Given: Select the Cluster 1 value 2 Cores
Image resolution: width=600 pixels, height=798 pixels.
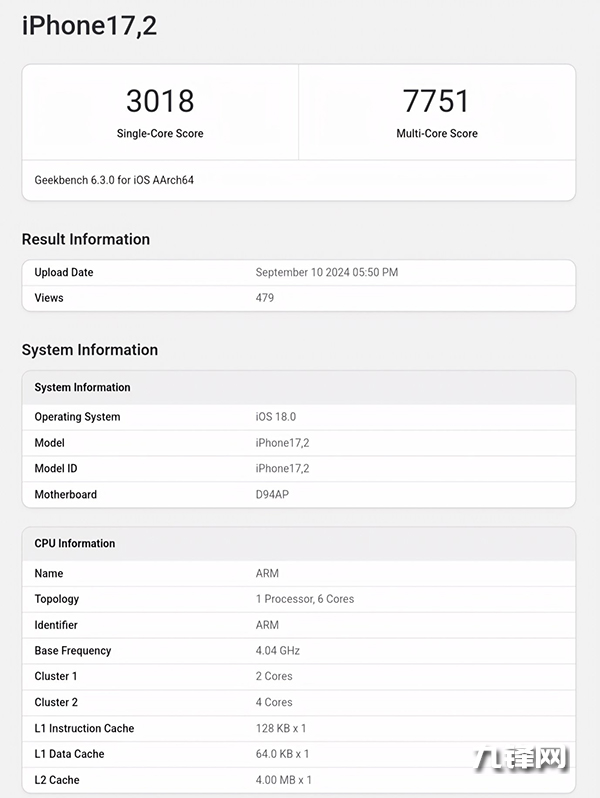Looking at the screenshot, I should 274,676.
